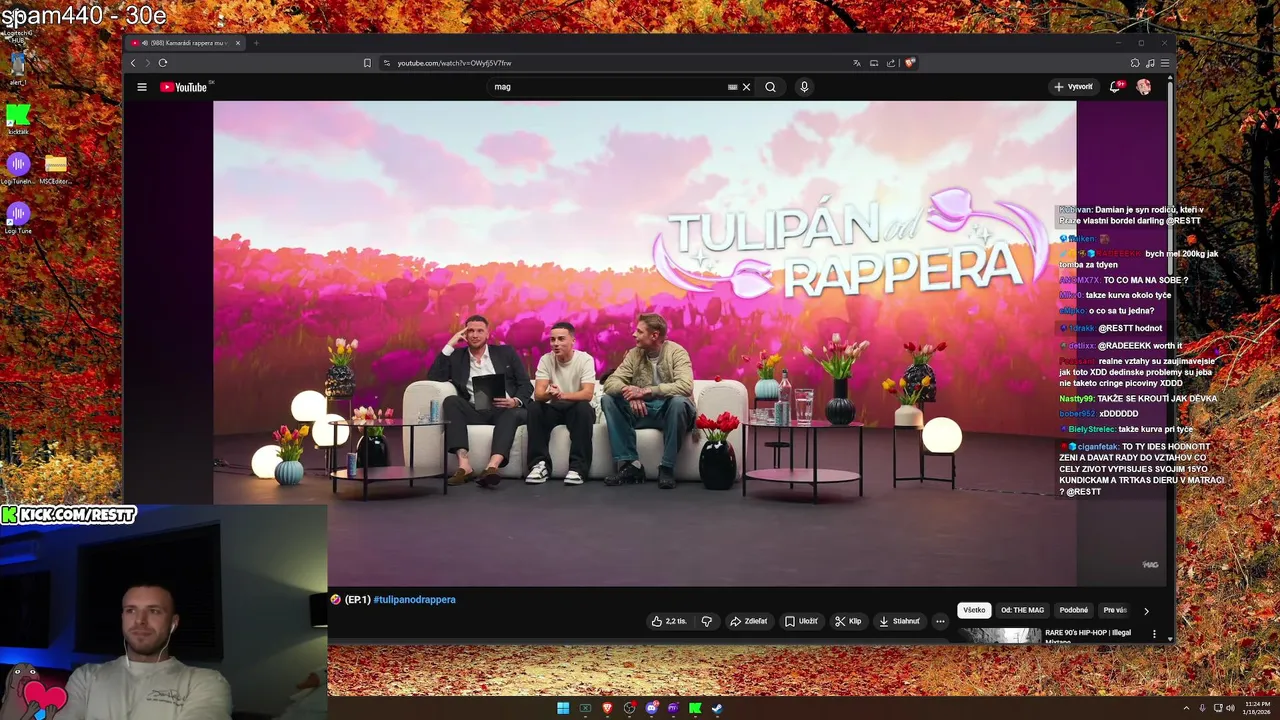
Task: Click the YouTube search magnifier button
Action: click(770, 87)
